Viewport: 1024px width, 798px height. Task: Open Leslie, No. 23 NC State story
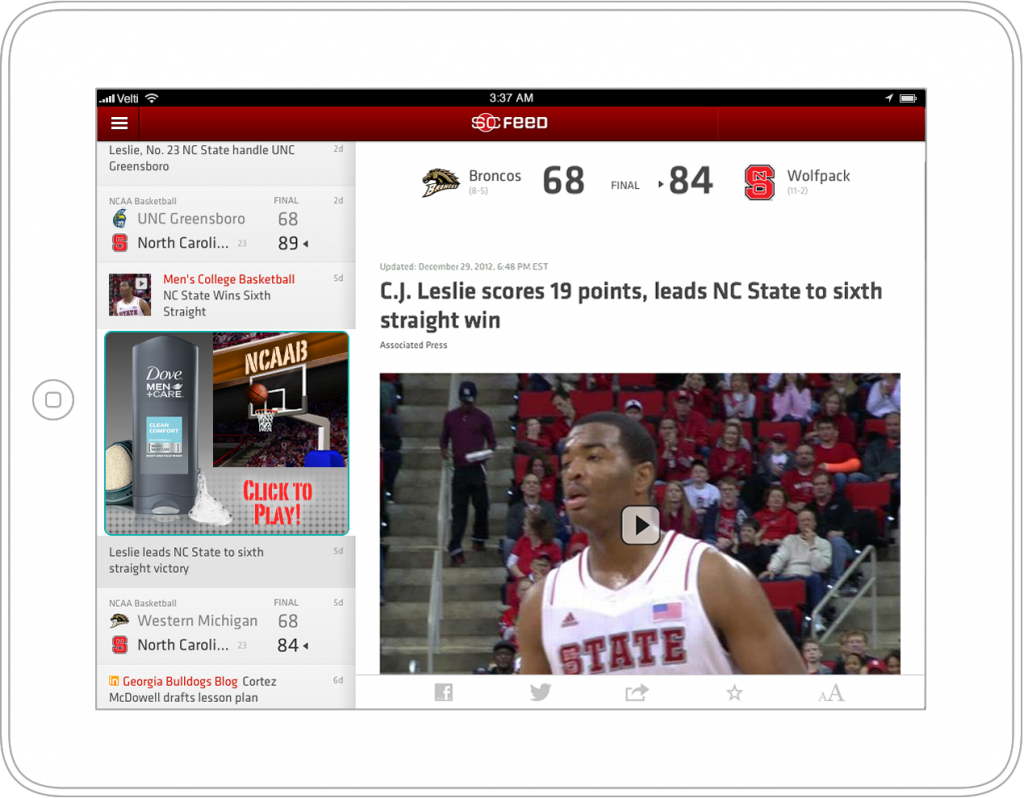(226, 159)
